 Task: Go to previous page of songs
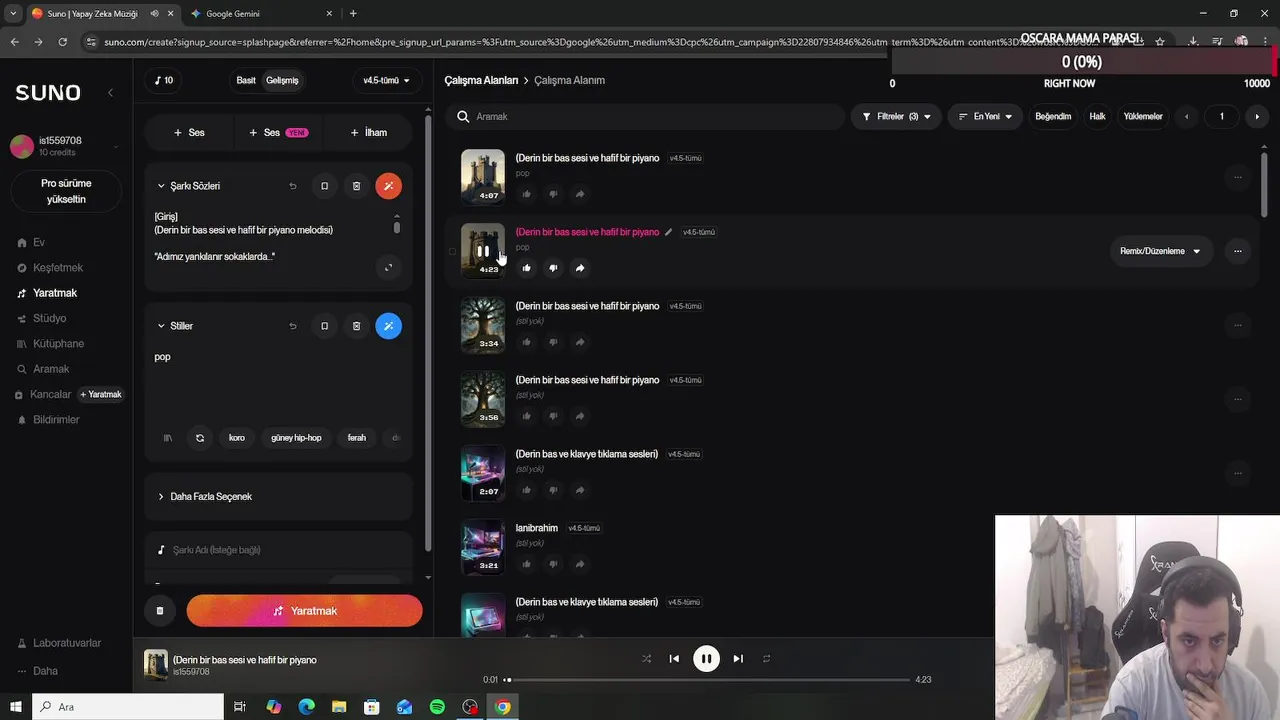pyautogui.click(x=1187, y=117)
